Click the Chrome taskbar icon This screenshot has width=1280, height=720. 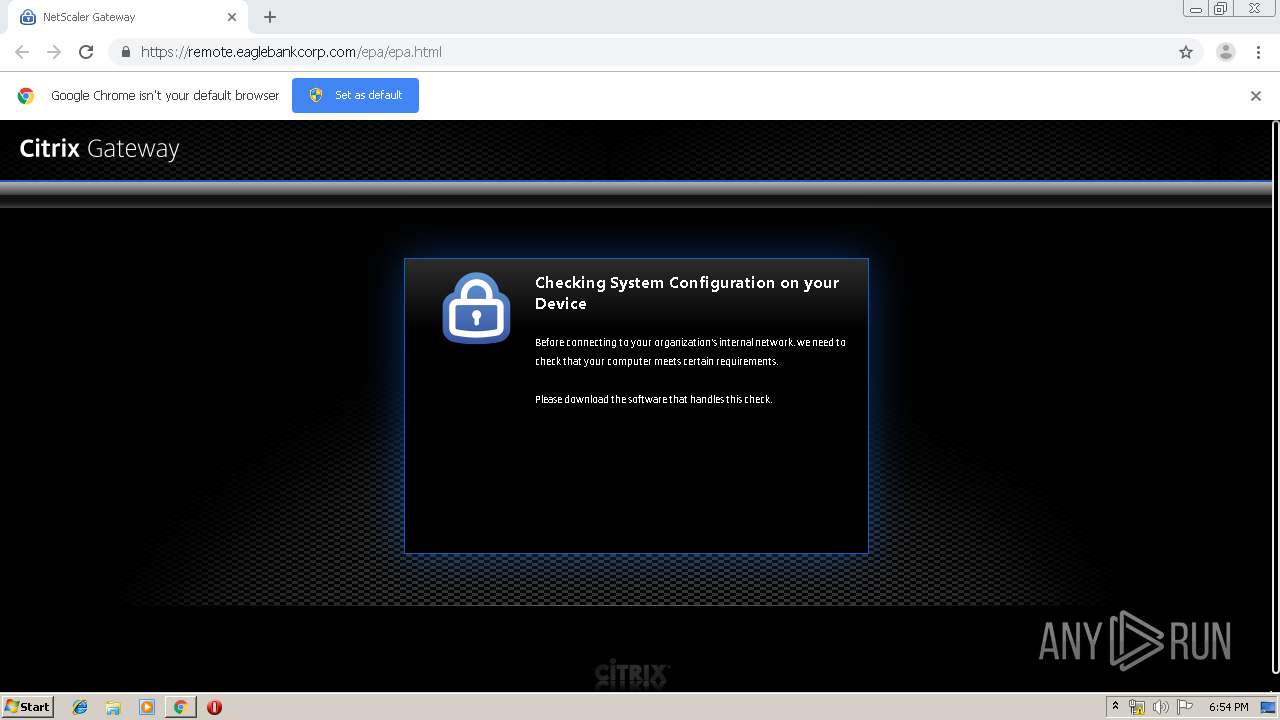click(x=180, y=707)
